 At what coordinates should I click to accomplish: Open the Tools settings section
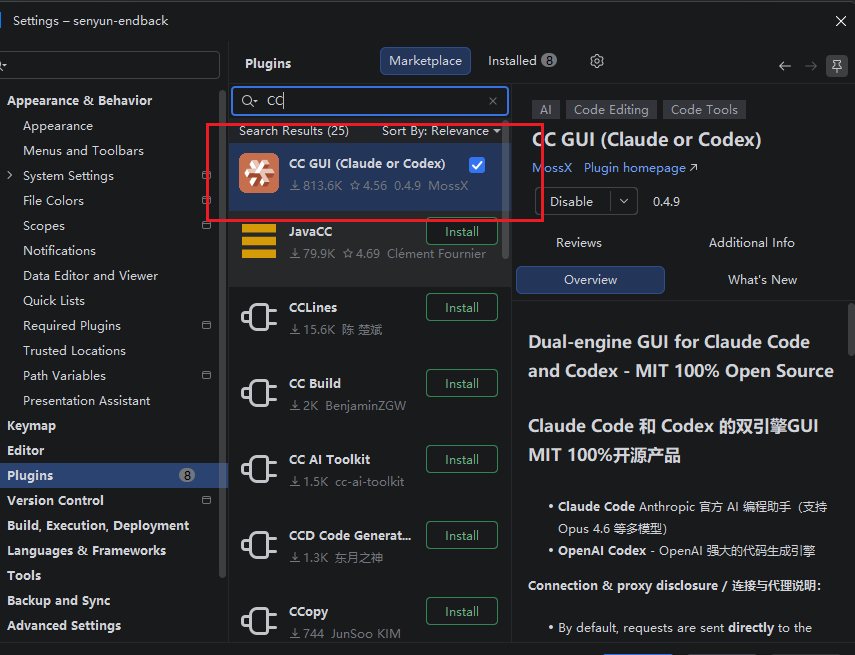coord(24,575)
